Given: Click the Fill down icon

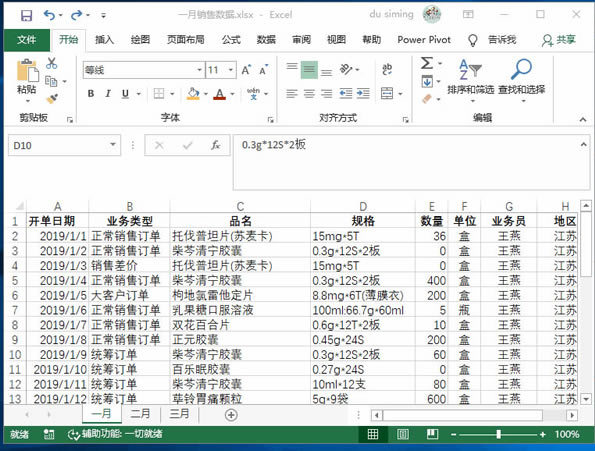Looking at the screenshot, I should tap(427, 81).
